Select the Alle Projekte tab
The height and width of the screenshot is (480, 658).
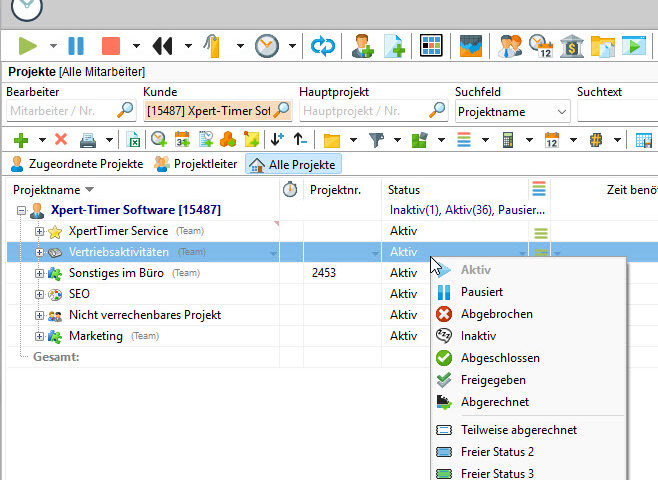click(293, 164)
